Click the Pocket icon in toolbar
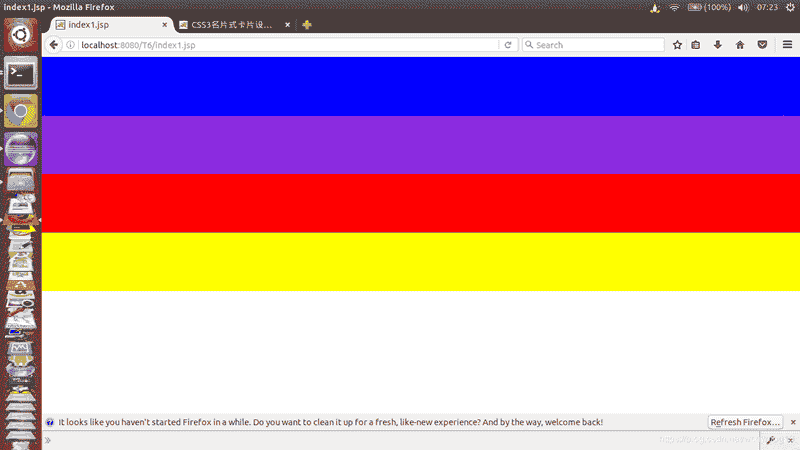Screen dimensions: 800x450 [761, 45]
